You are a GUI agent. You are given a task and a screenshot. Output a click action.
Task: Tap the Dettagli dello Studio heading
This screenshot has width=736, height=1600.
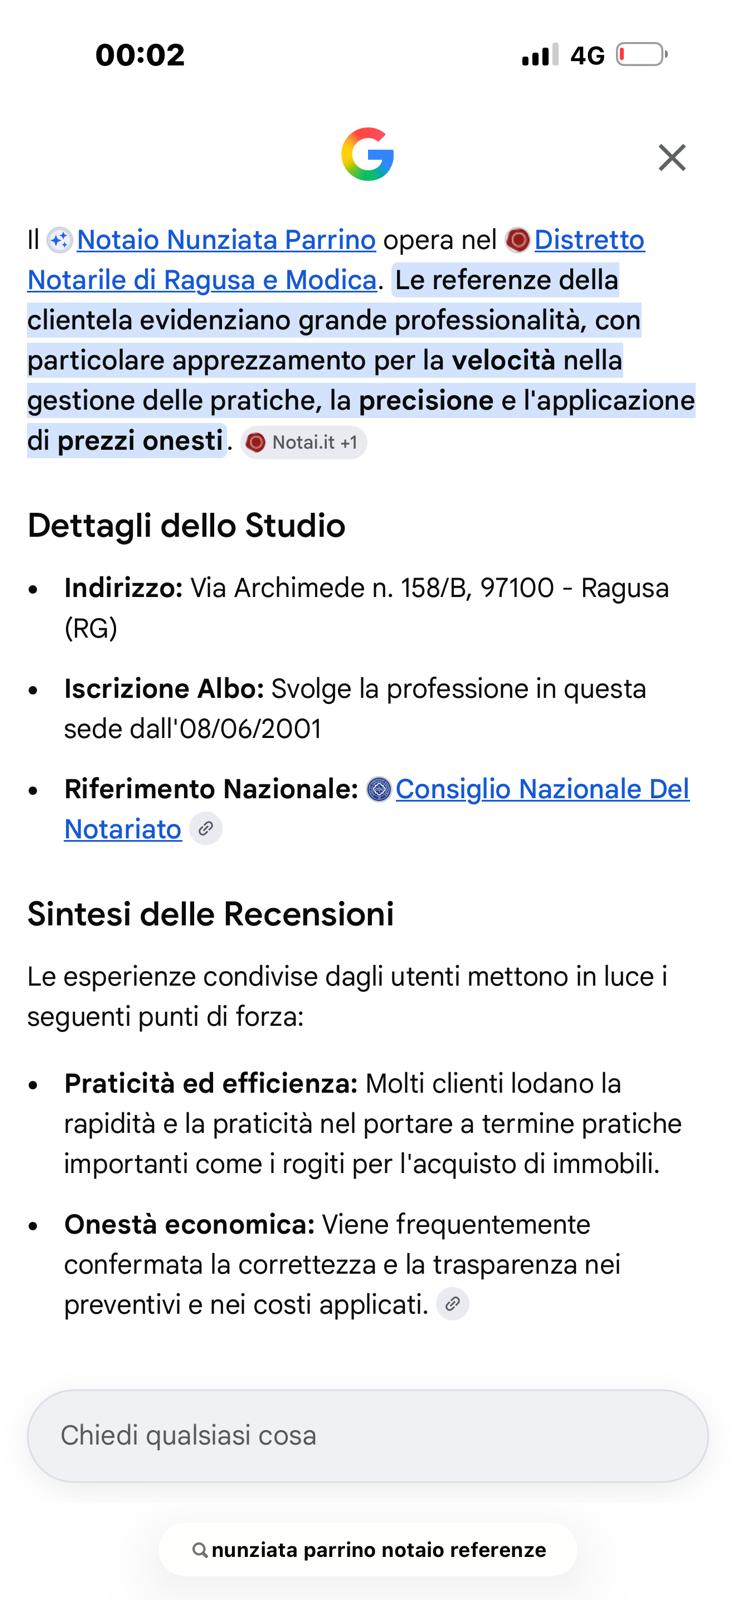point(186,525)
